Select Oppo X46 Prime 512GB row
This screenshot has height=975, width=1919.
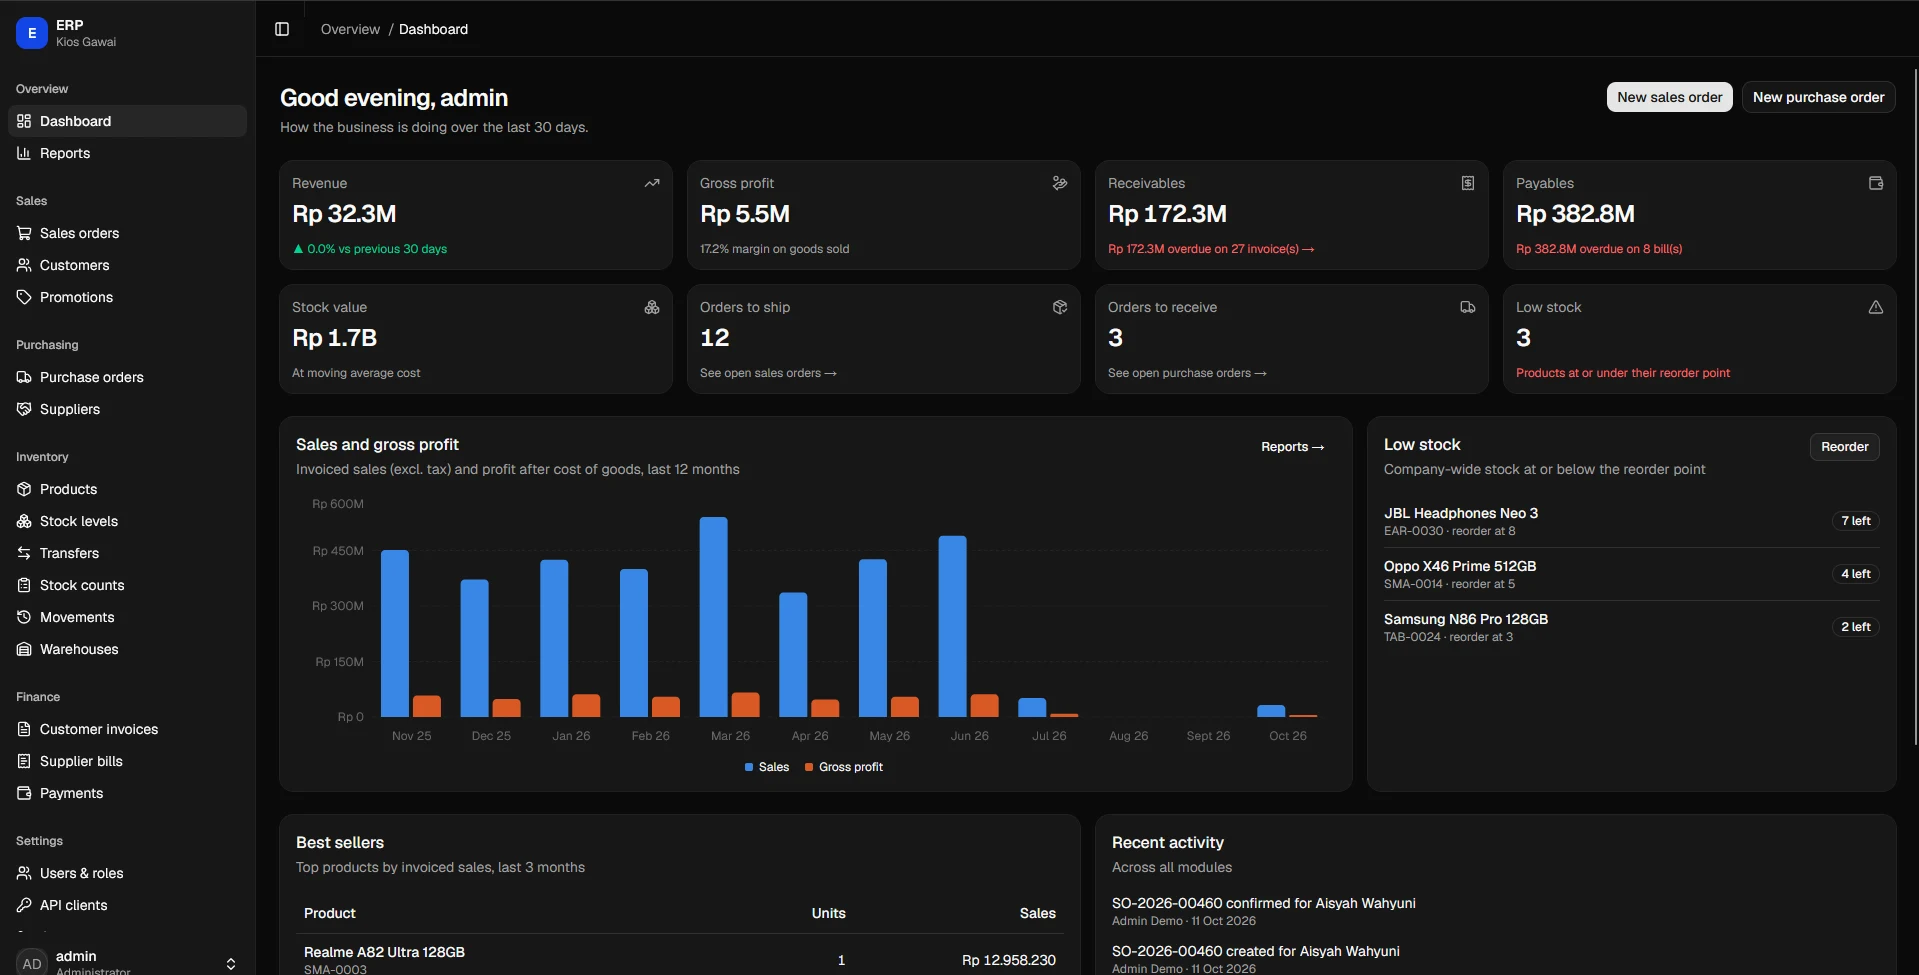1631,574
